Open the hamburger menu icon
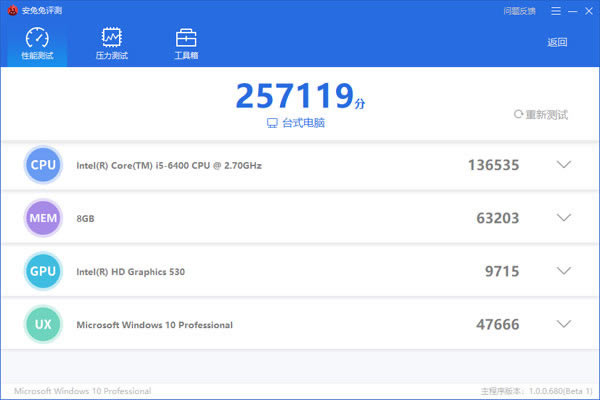This screenshot has width=600, height=400. (x=556, y=11)
